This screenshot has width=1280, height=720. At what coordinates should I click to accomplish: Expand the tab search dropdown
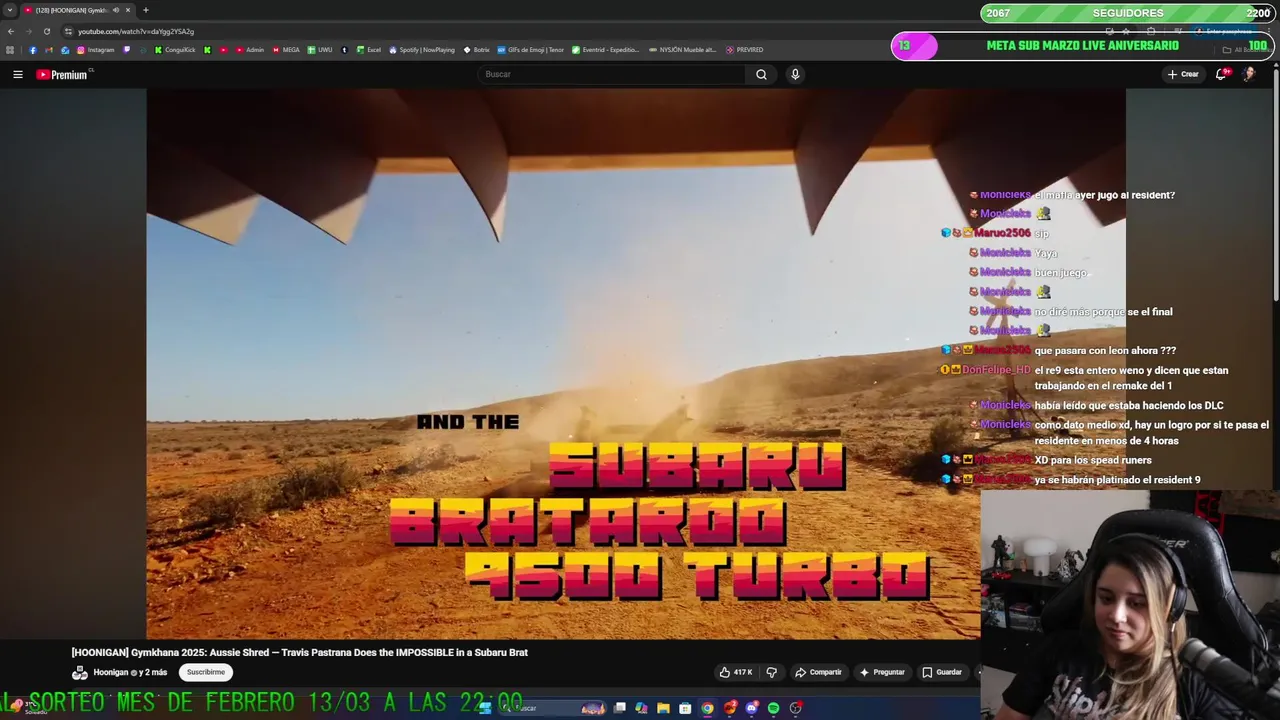click(9, 10)
